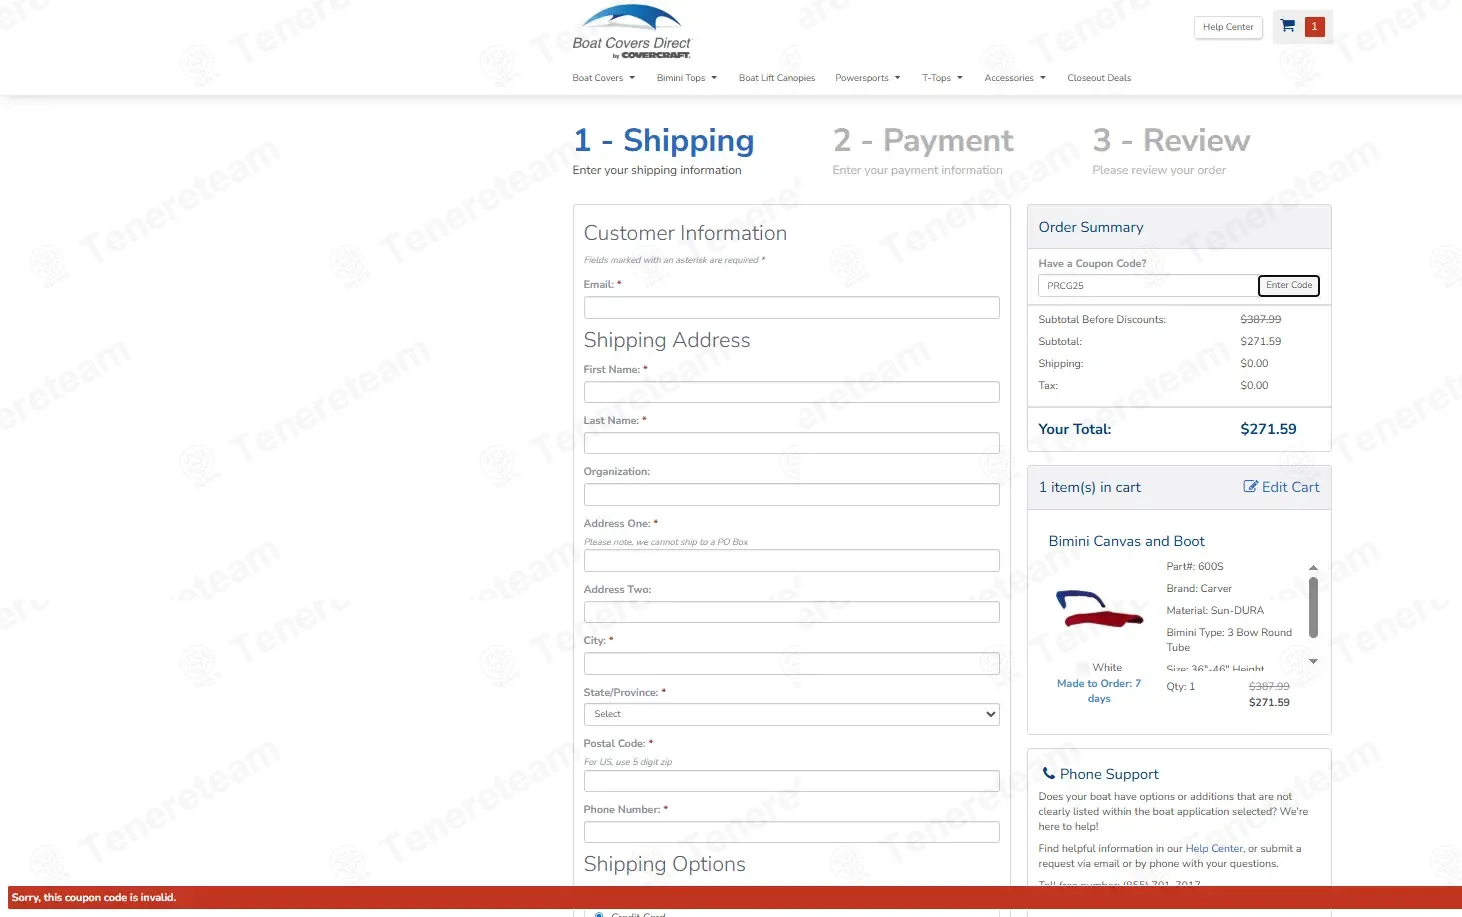Open the State/Province select box

[x=791, y=714]
